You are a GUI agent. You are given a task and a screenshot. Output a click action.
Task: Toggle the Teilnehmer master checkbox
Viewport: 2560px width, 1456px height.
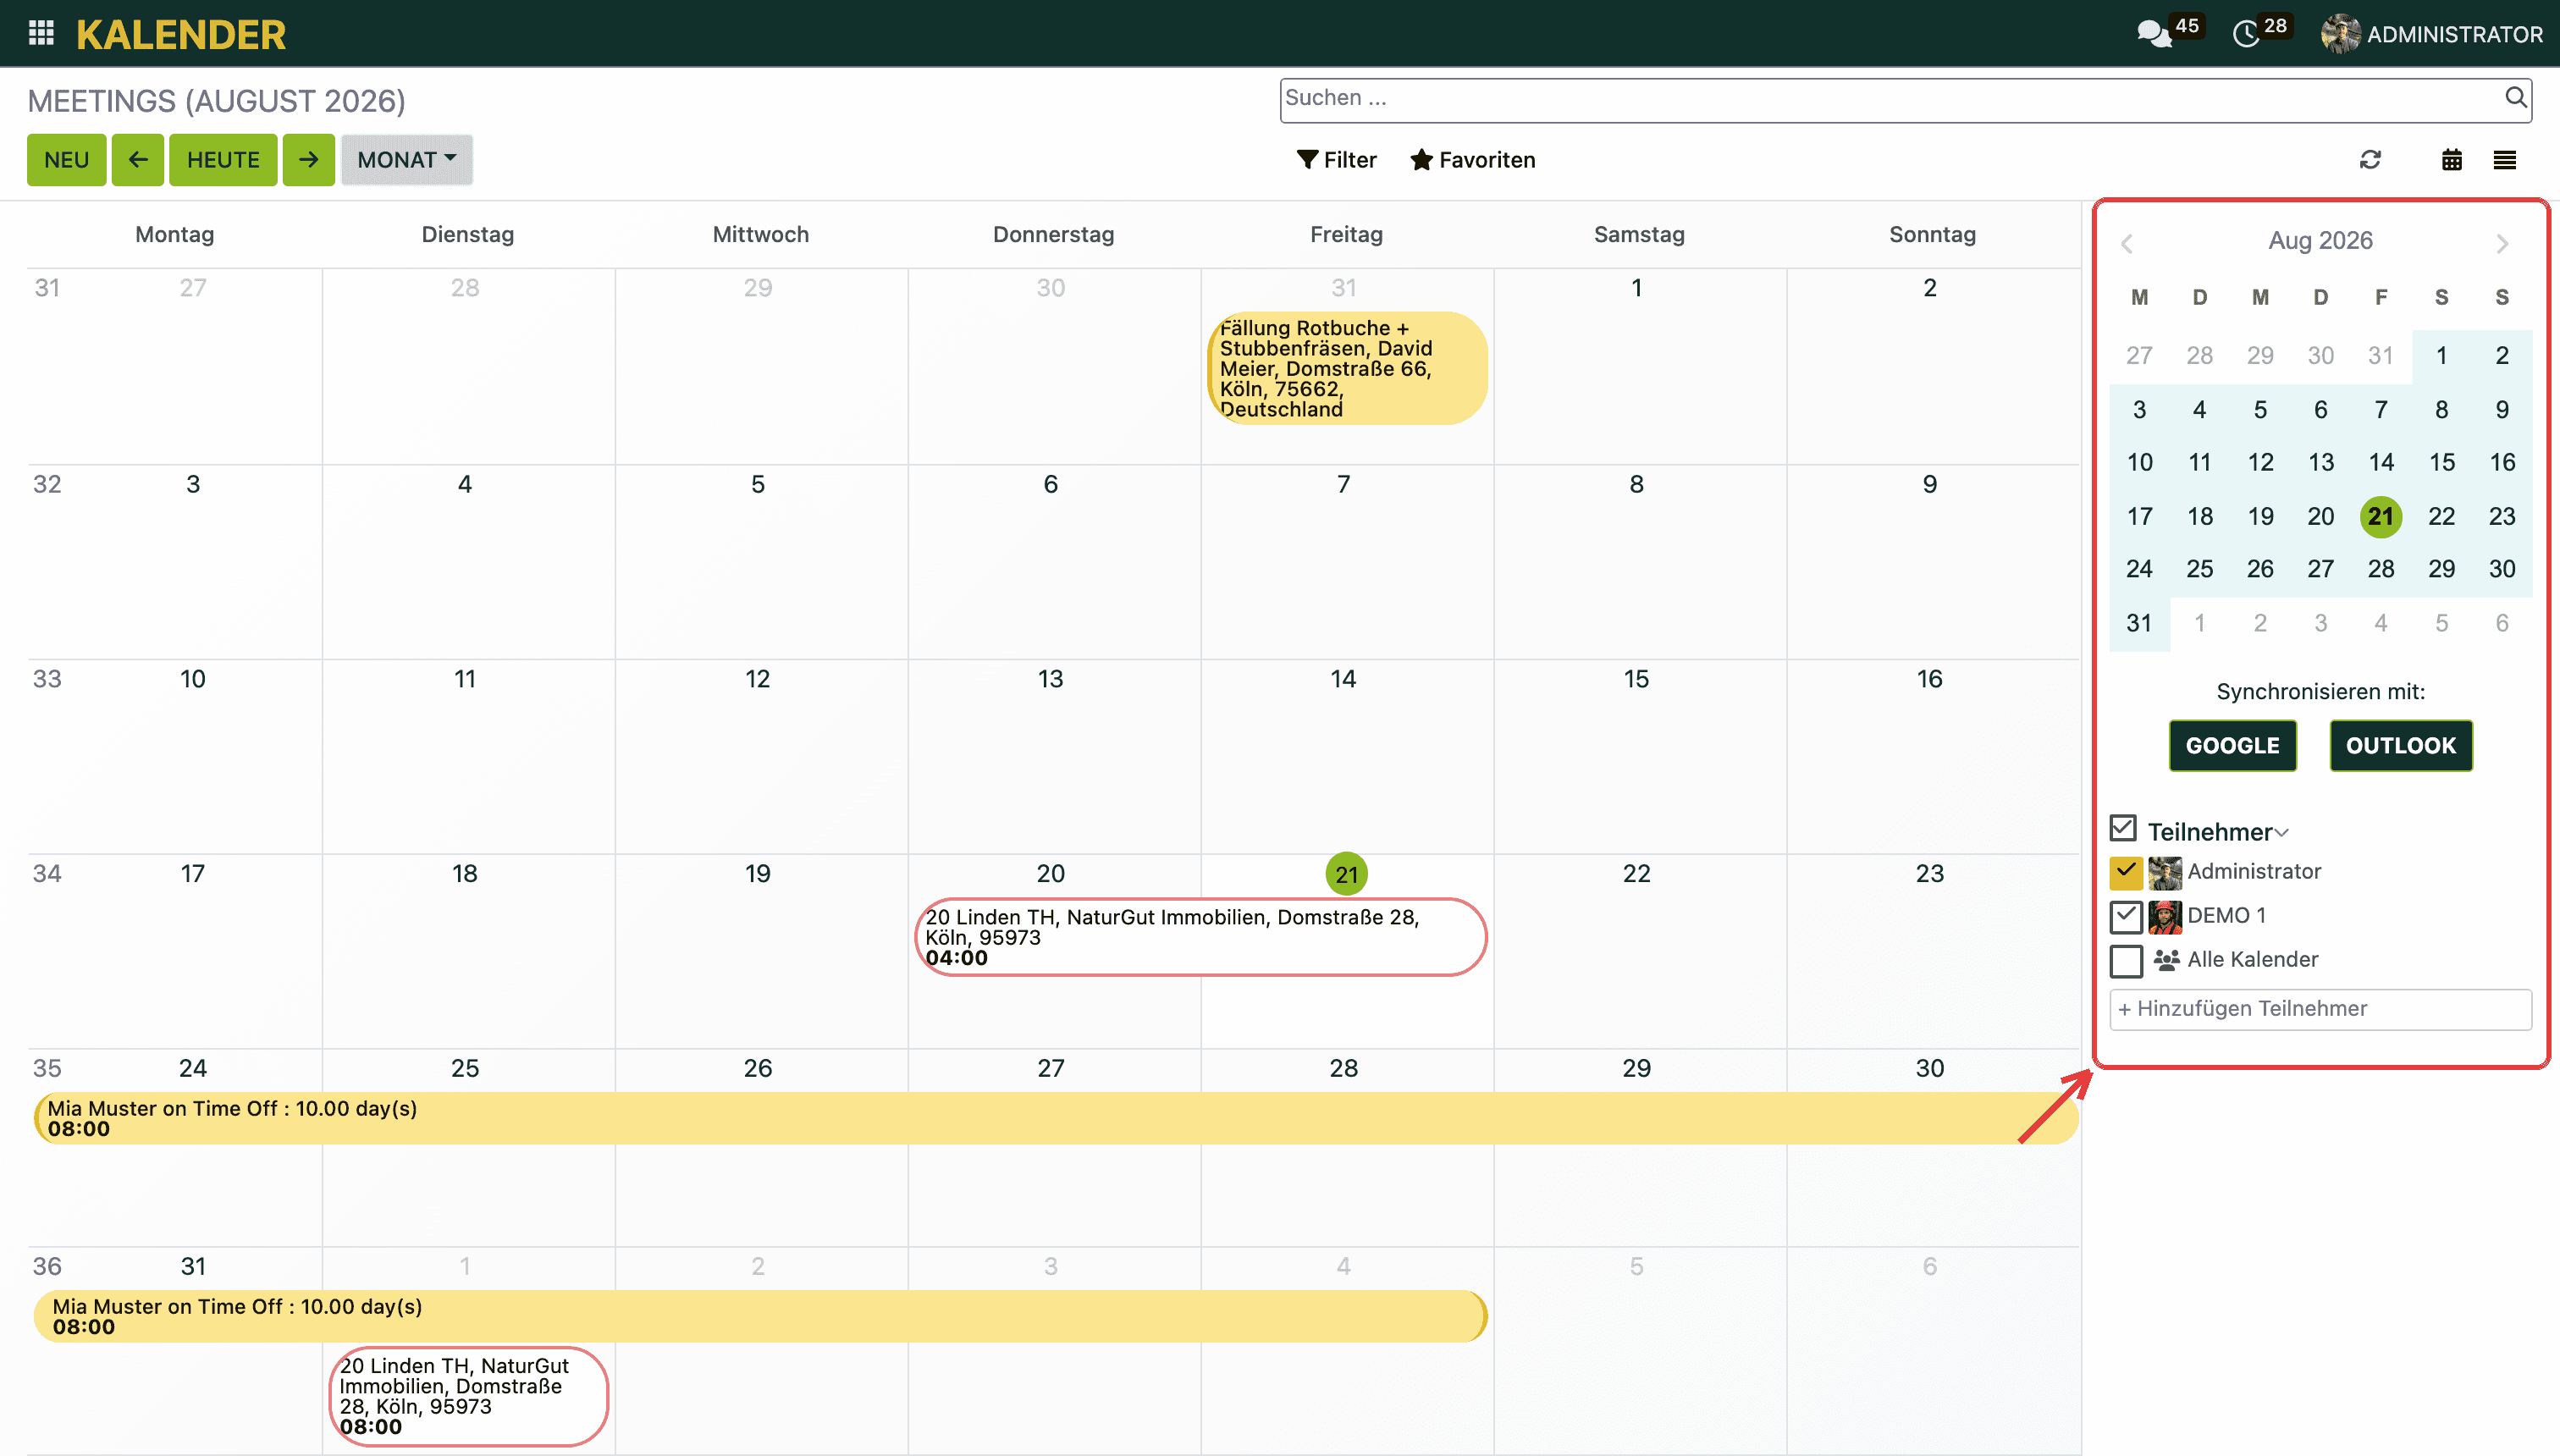(x=2123, y=828)
